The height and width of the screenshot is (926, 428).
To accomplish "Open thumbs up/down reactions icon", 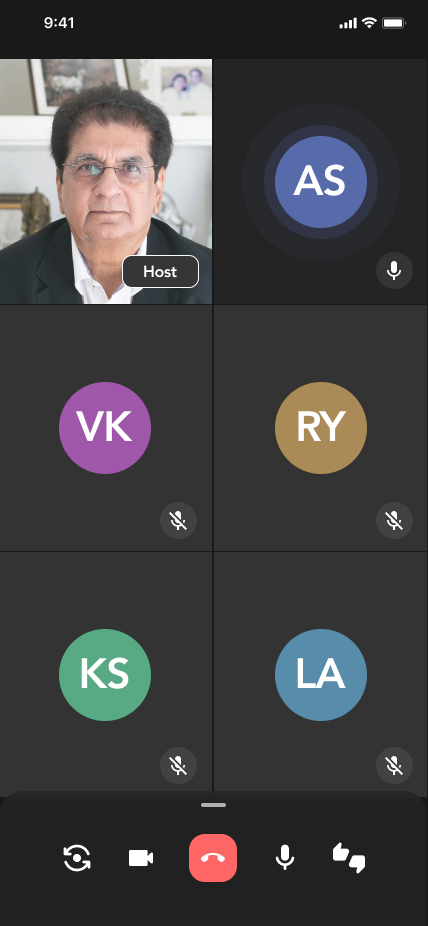I will pyautogui.click(x=349, y=858).
